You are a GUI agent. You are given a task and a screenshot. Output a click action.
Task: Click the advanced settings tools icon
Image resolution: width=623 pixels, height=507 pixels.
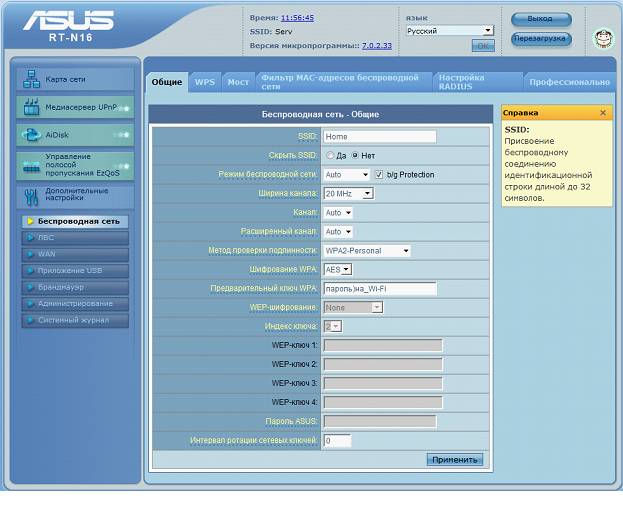point(31,197)
